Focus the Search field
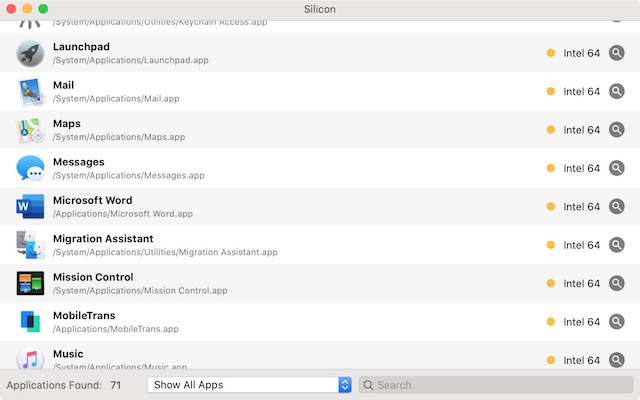Viewport: 640px width, 400px height. tap(496, 385)
